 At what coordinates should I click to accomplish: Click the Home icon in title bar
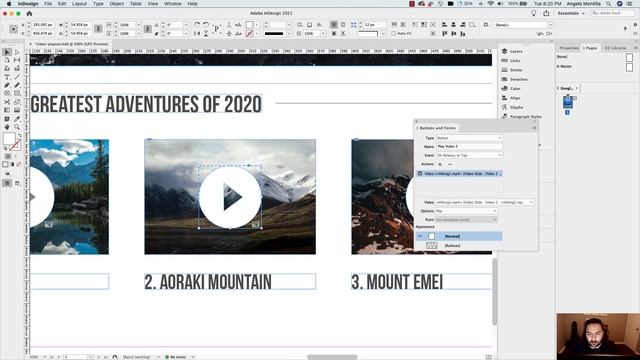click(x=29, y=13)
